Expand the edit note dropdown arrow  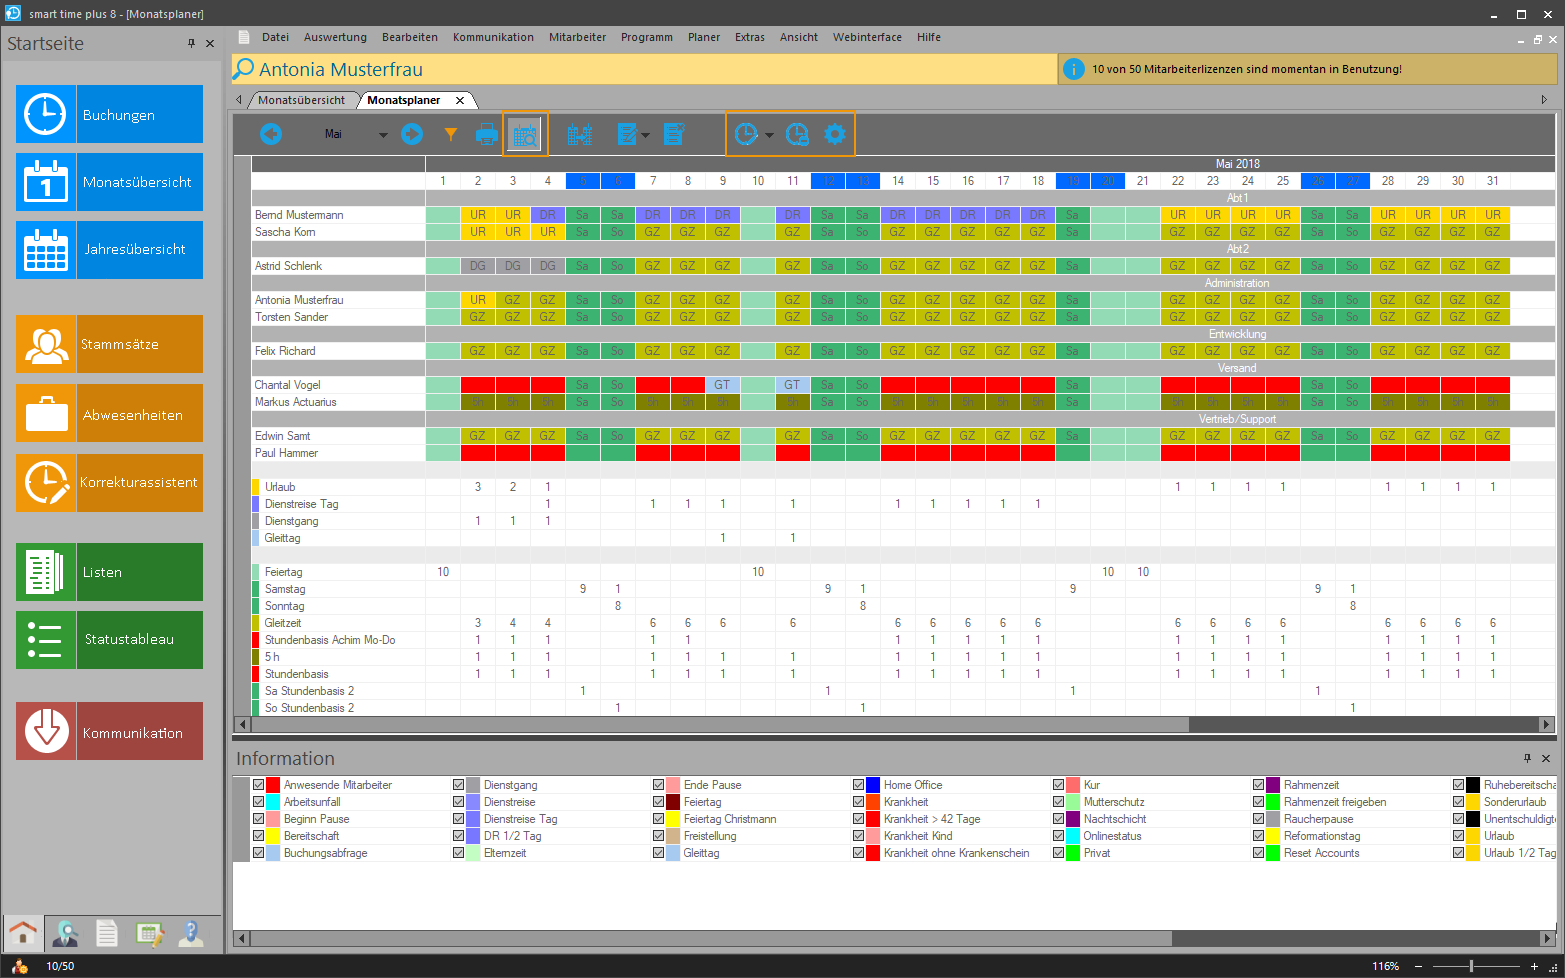click(x=646, y=135)
